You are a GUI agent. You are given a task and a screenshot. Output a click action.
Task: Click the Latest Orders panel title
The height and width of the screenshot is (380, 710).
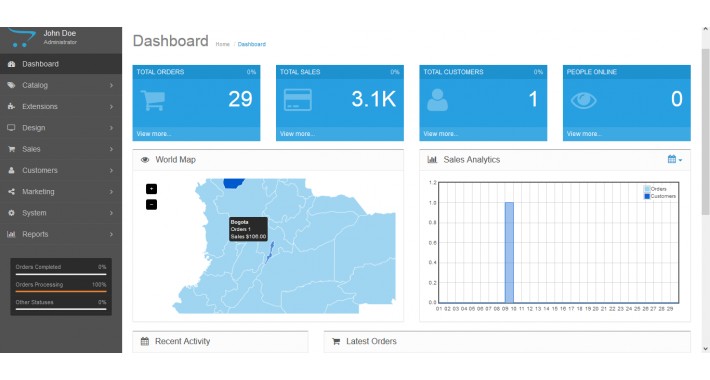tap(371, 342)
